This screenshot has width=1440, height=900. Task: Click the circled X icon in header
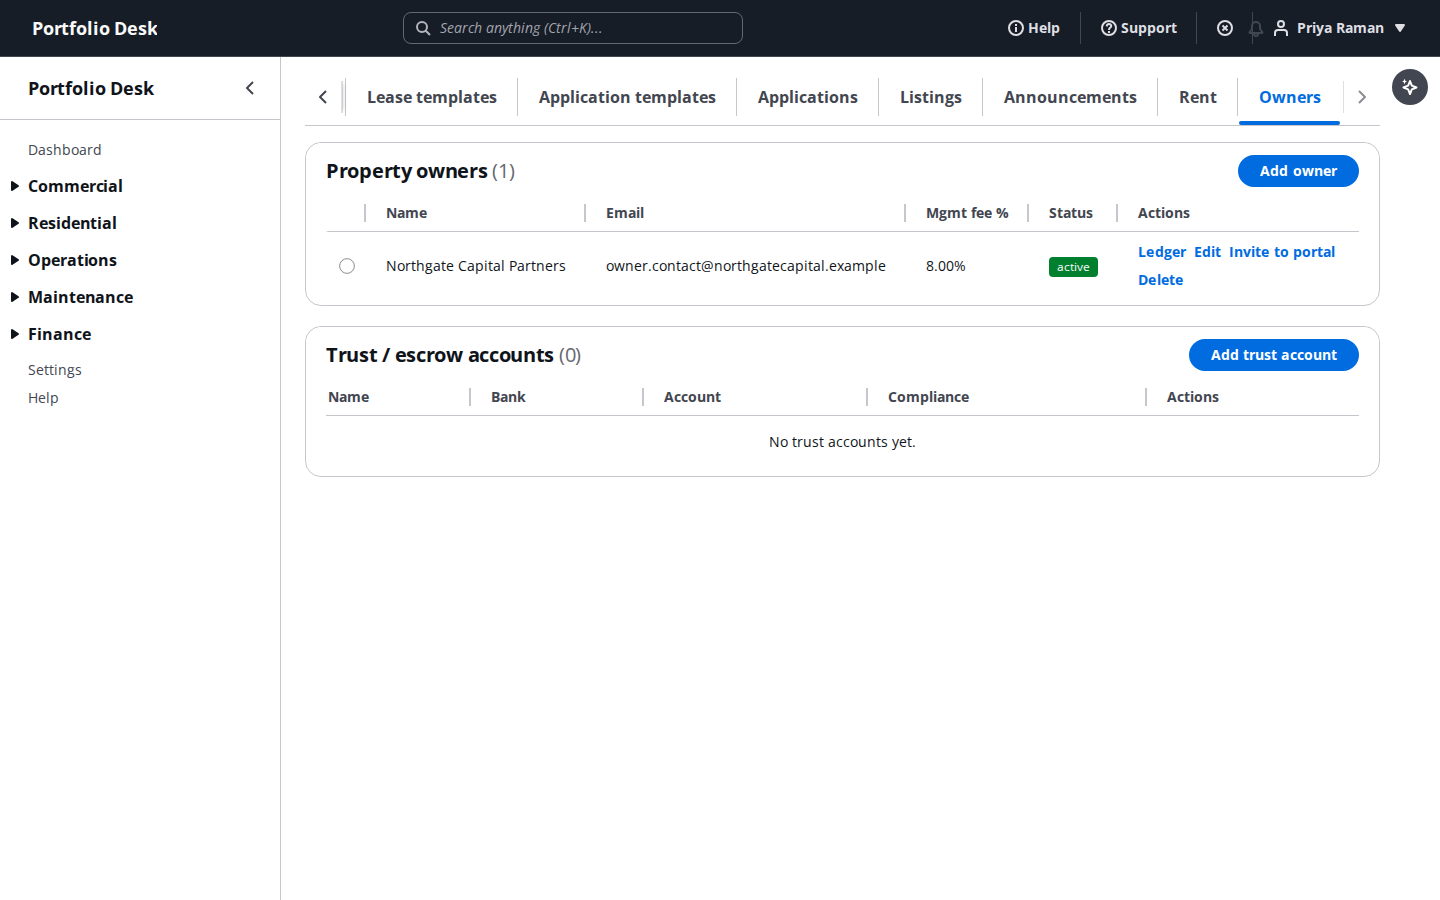pos(1225,28)
